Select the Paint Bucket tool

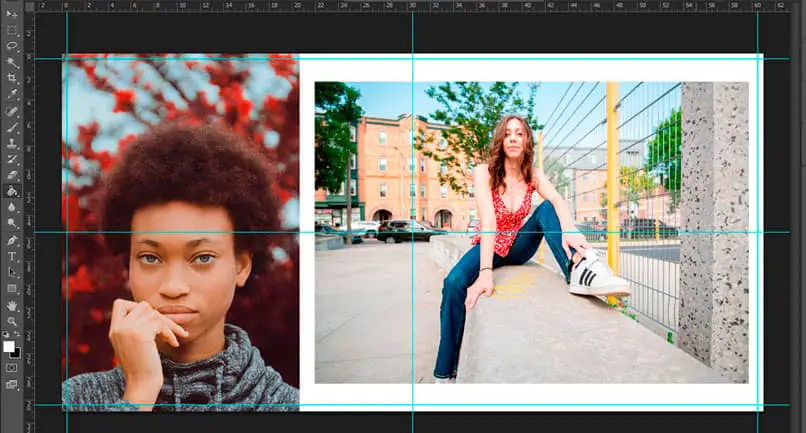pyautogui.click(x=12, y=191)
